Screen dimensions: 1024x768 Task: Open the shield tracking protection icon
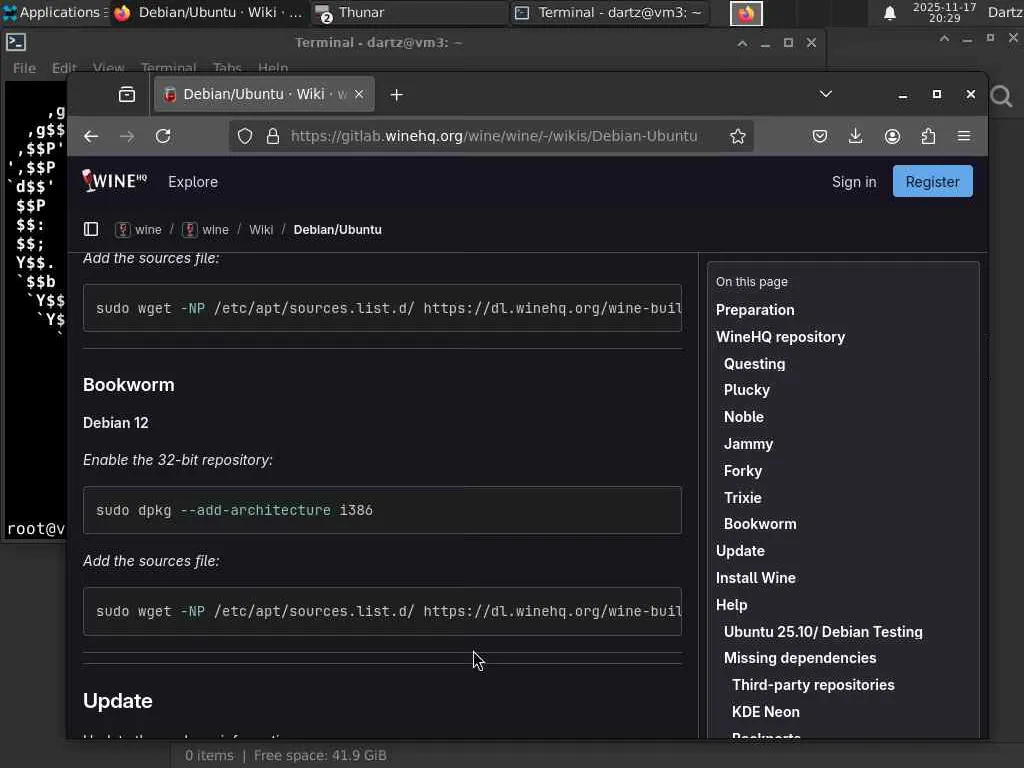245,136
